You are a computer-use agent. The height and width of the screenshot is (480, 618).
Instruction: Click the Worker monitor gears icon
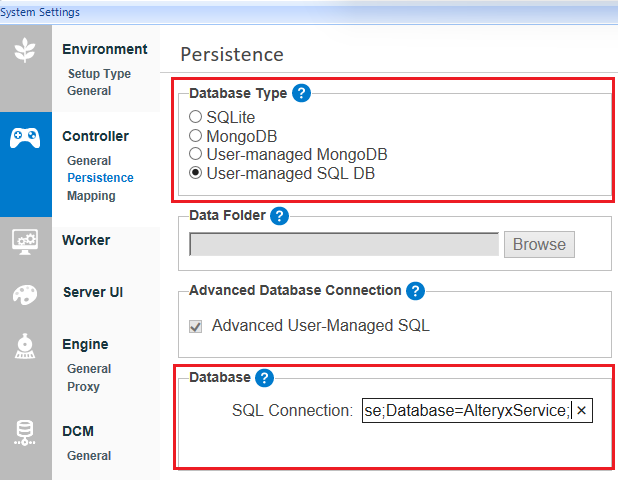point(25,241)
